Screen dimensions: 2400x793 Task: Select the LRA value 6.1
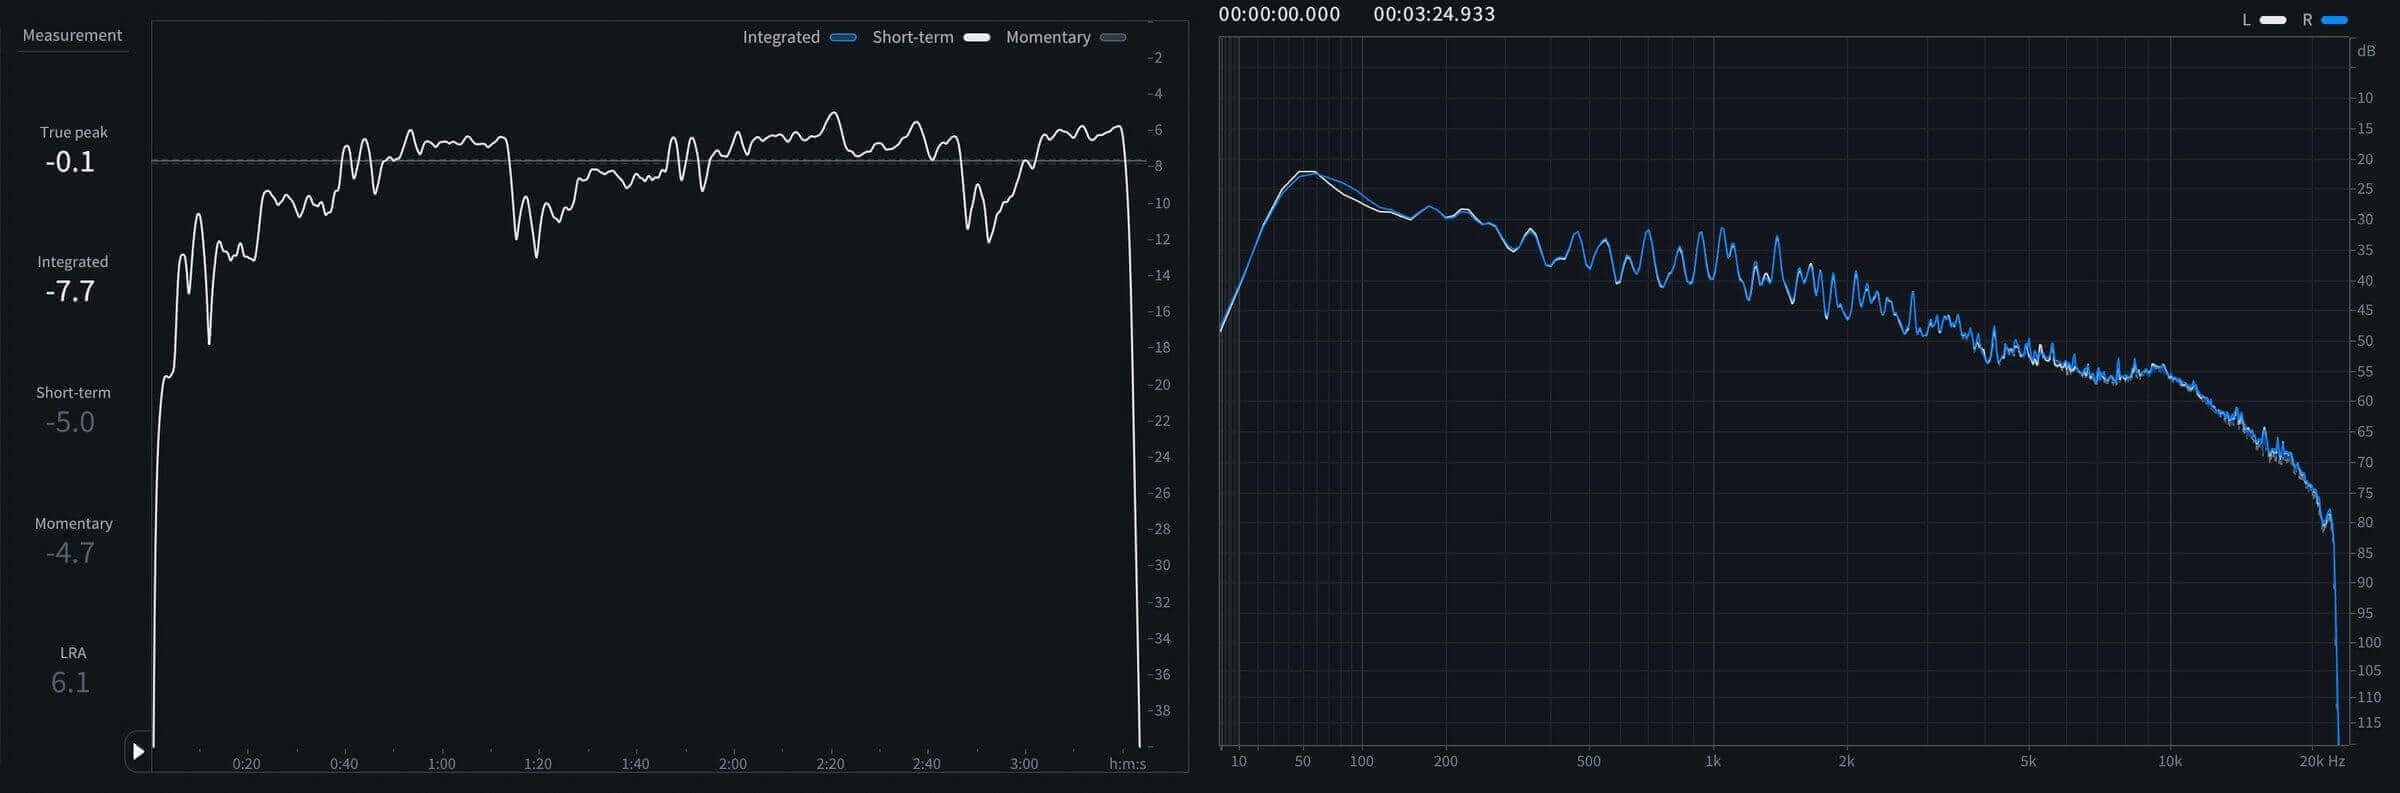[70, 683]
